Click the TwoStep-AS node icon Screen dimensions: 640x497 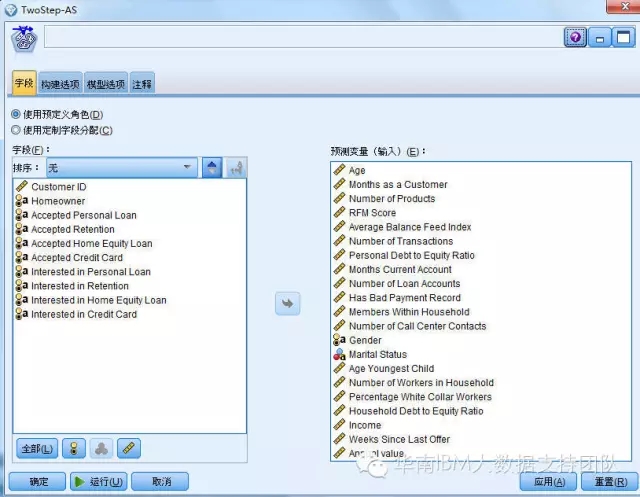tap(24, 39)
